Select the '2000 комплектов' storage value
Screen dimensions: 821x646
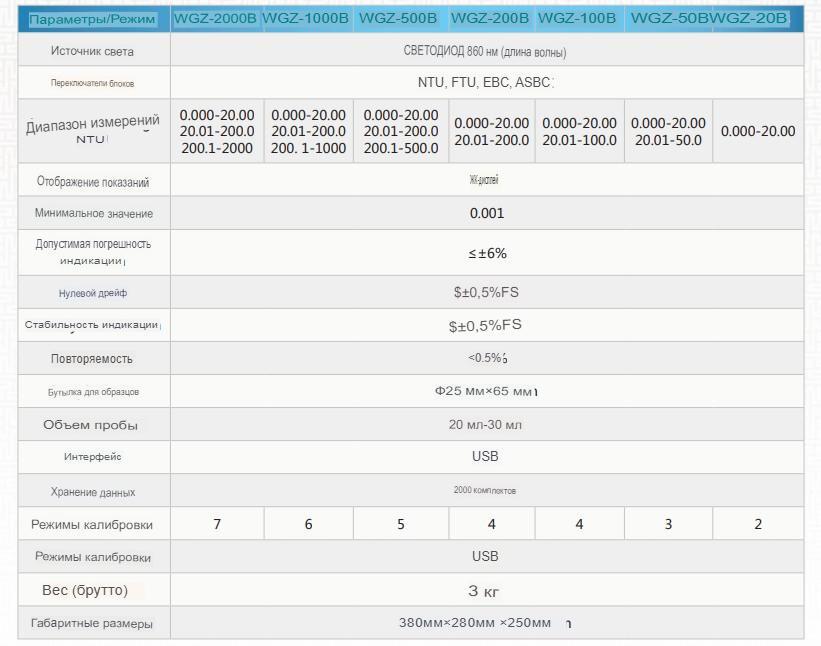pyautogui.click(x=485, y=491)
